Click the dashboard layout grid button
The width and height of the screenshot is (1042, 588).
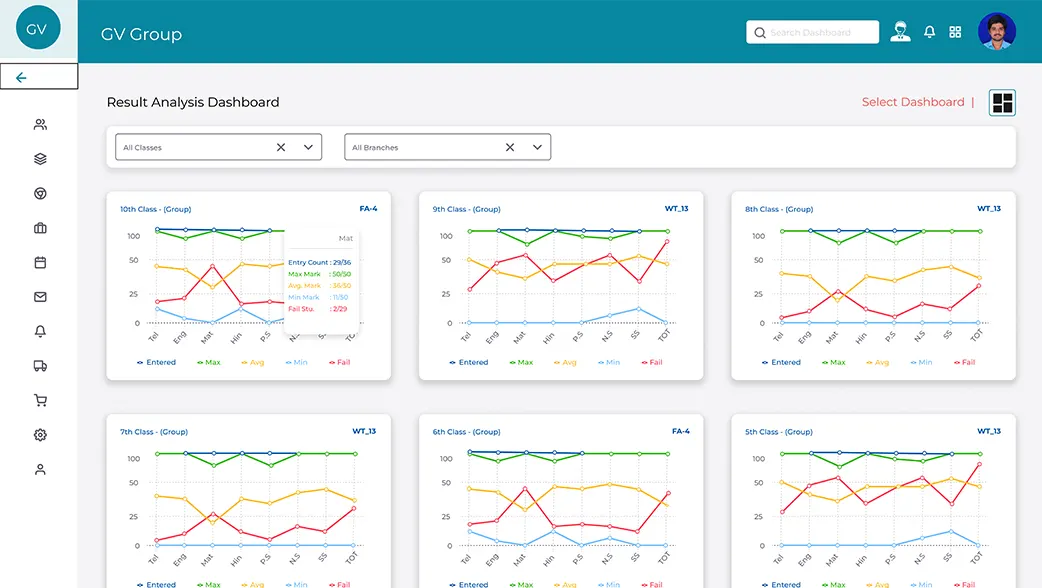point(1002,103)
